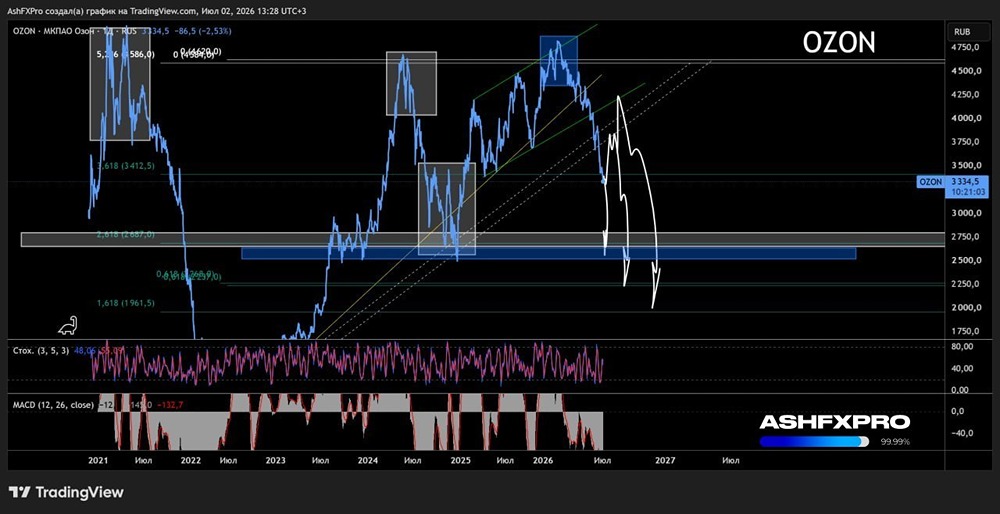Click the blue 99.99% progress bar

814,442
